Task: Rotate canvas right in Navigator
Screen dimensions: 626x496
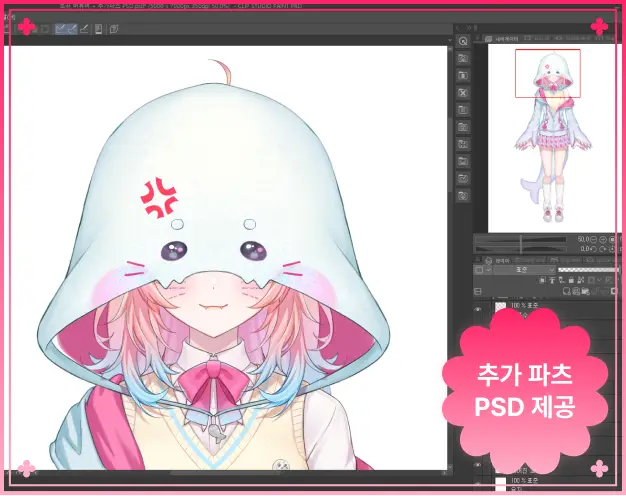Action: (x=603, y=249)
